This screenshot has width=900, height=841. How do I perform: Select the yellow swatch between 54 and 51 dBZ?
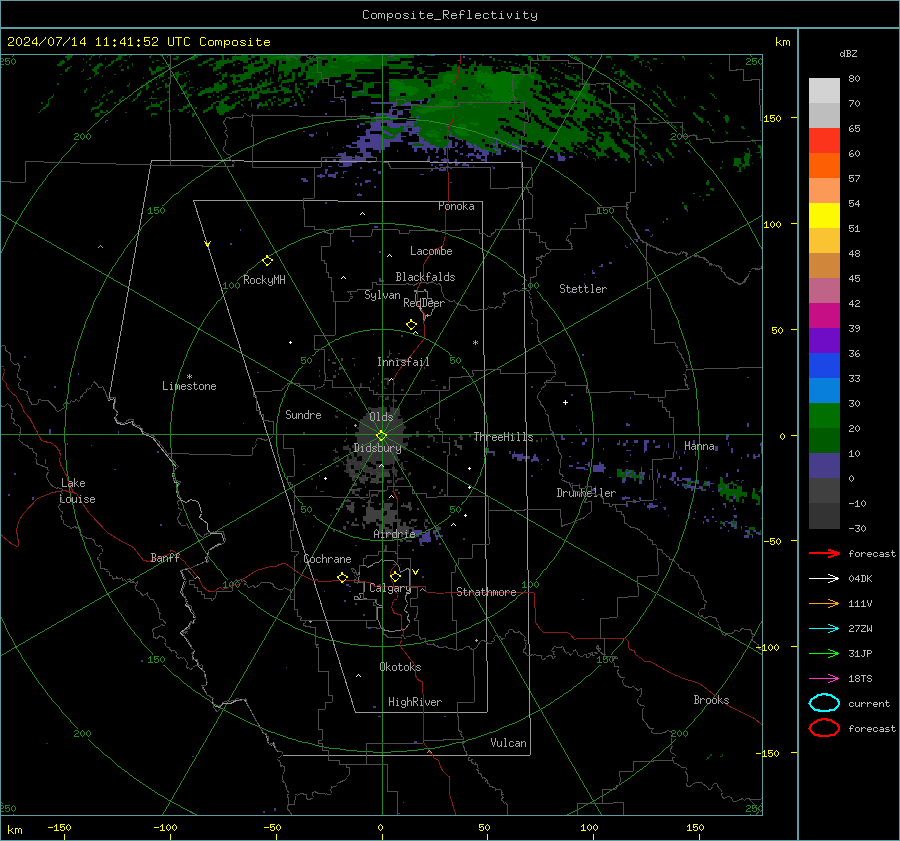pyautogui.click(x=824, y=216)
